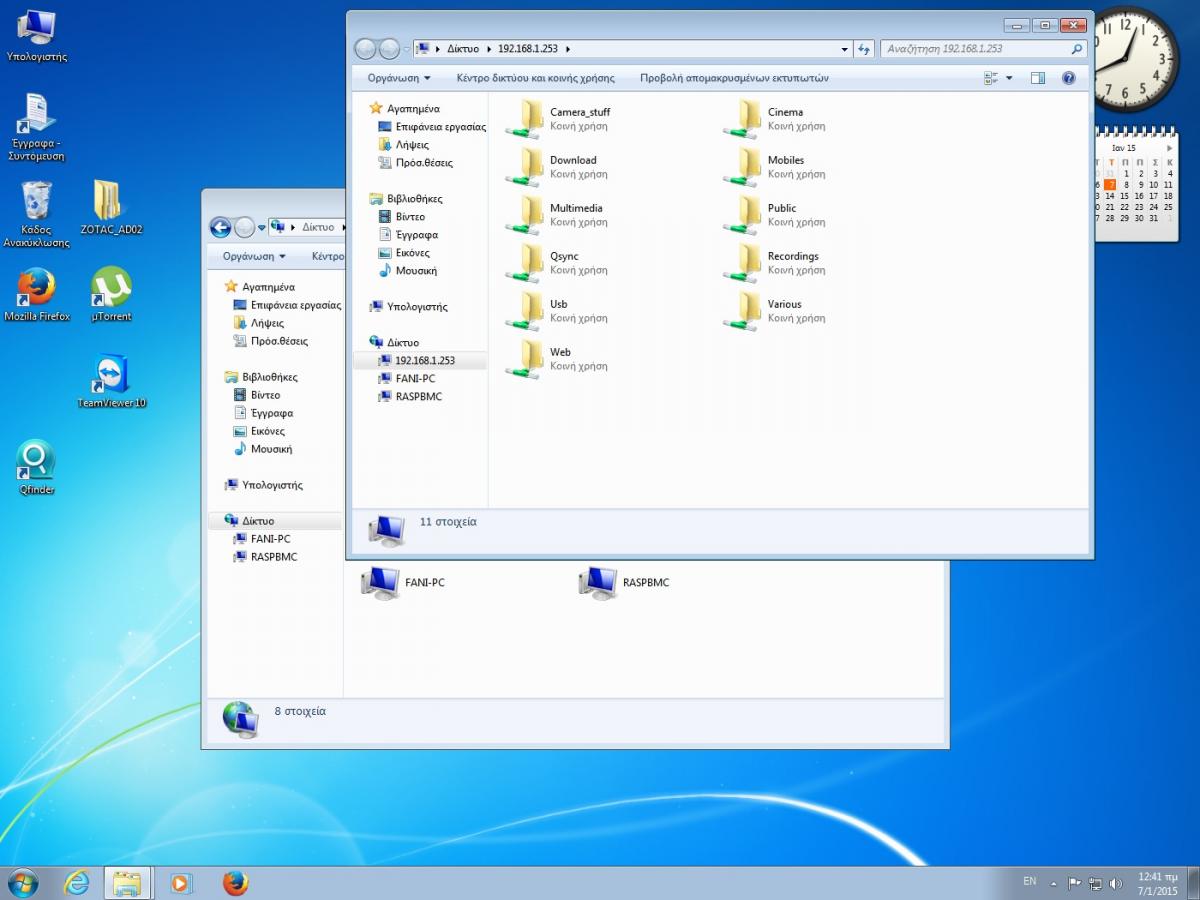Select the Recordings shared folder
Viewport: 1200px width, 900px height.
(x=774, y=262)
